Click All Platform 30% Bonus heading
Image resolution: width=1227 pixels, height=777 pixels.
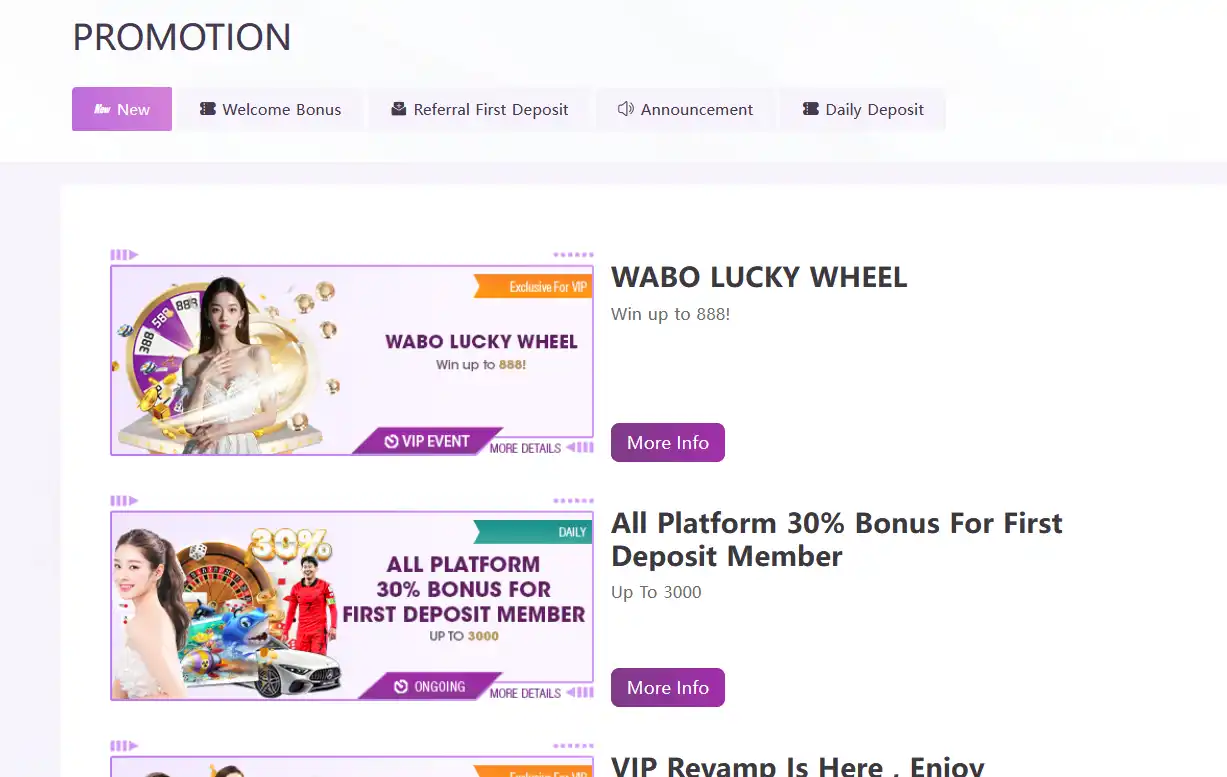point(837,539)
